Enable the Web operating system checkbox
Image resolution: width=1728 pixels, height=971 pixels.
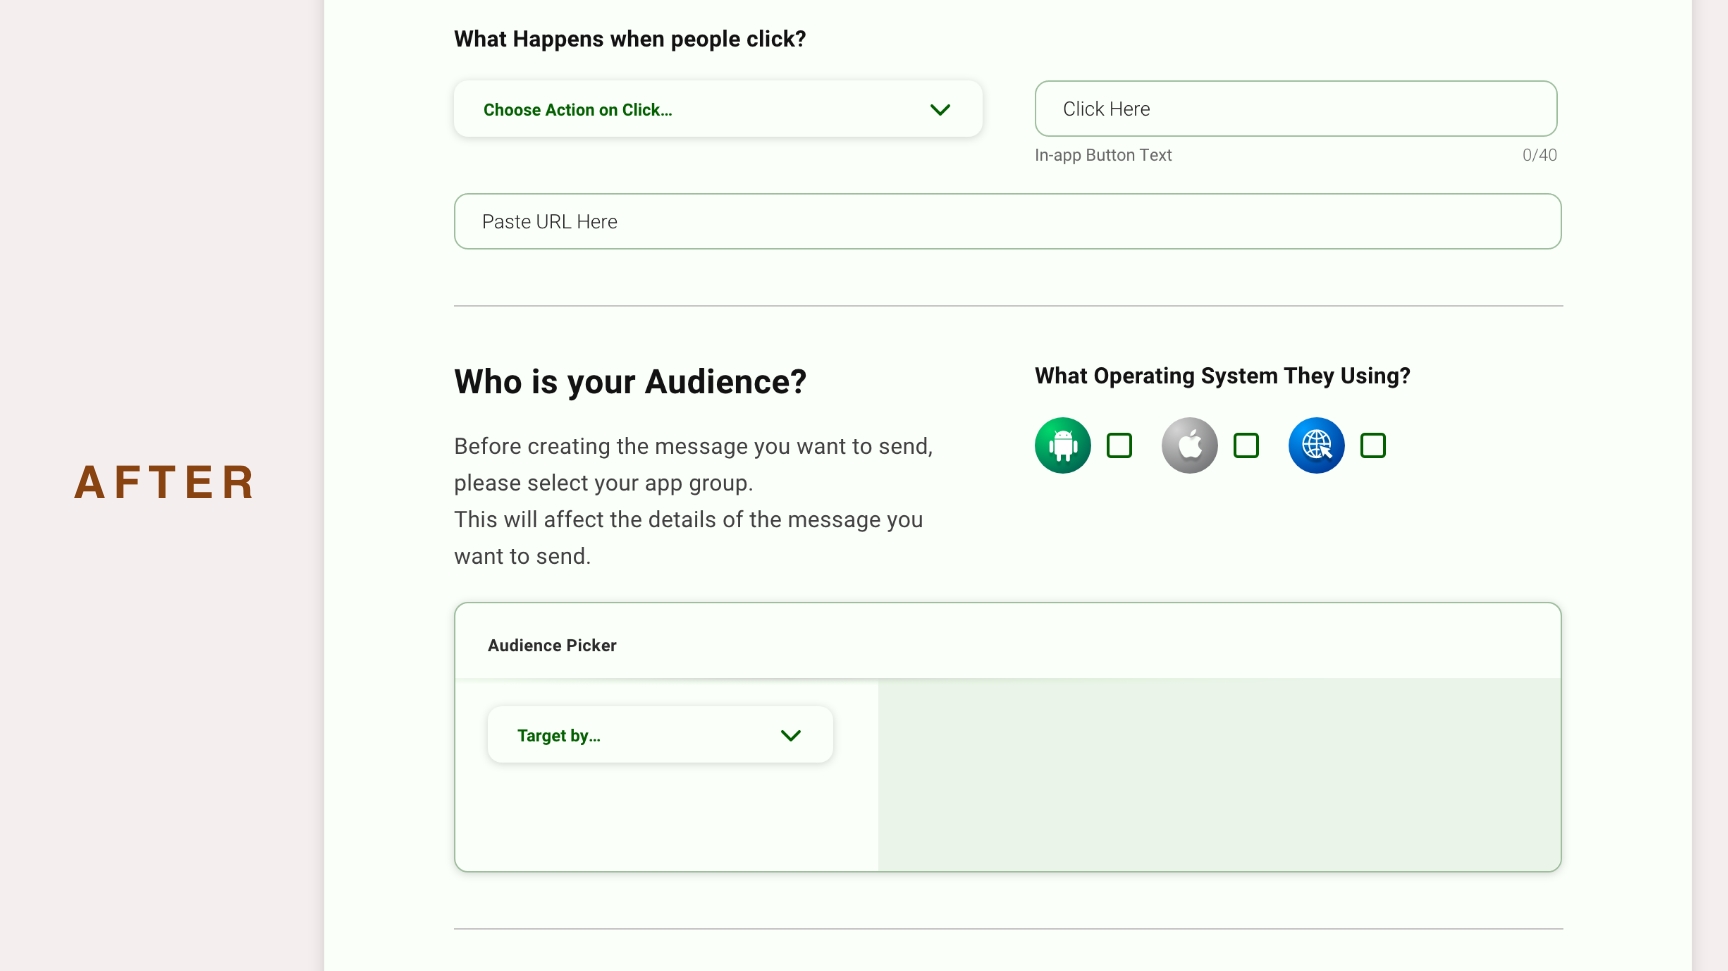click(x=1373, y=445)
